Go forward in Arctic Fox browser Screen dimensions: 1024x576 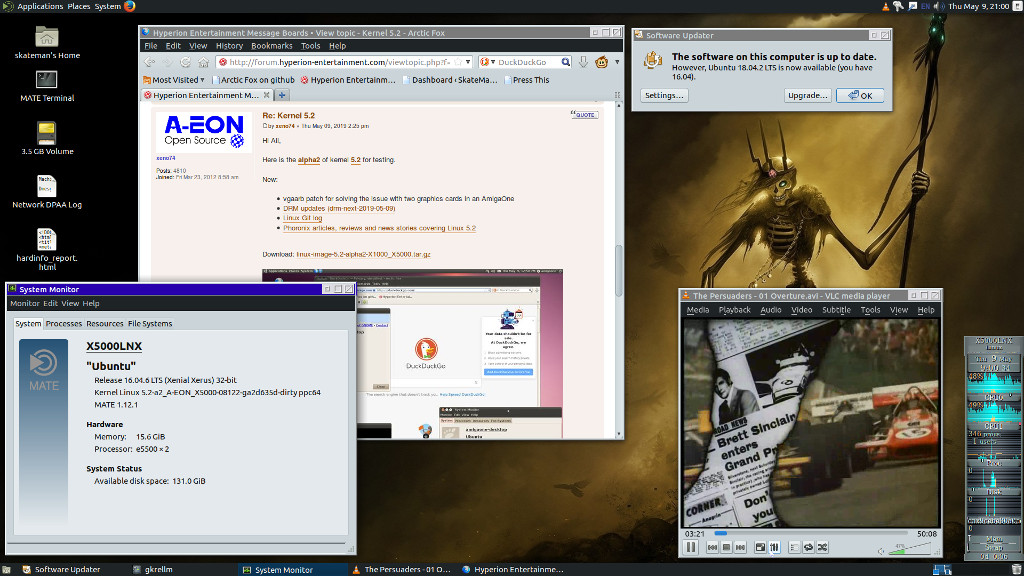[x=168, y=62]
